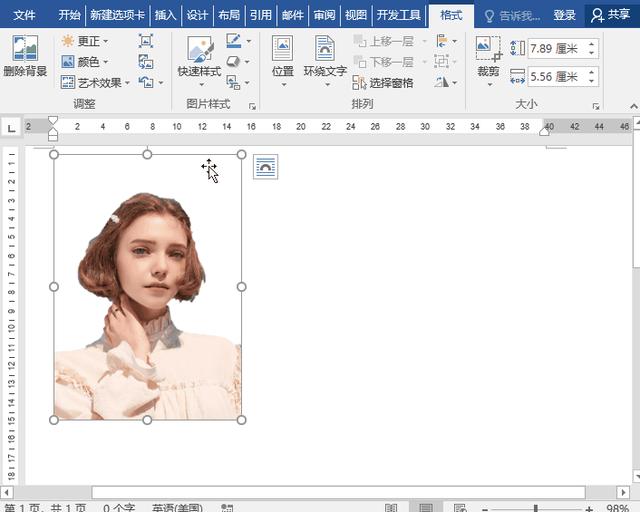The height and width of the screenshot is (512, 640).
Task: Click the layout options icon beside the picture
Action: [265, 167]
